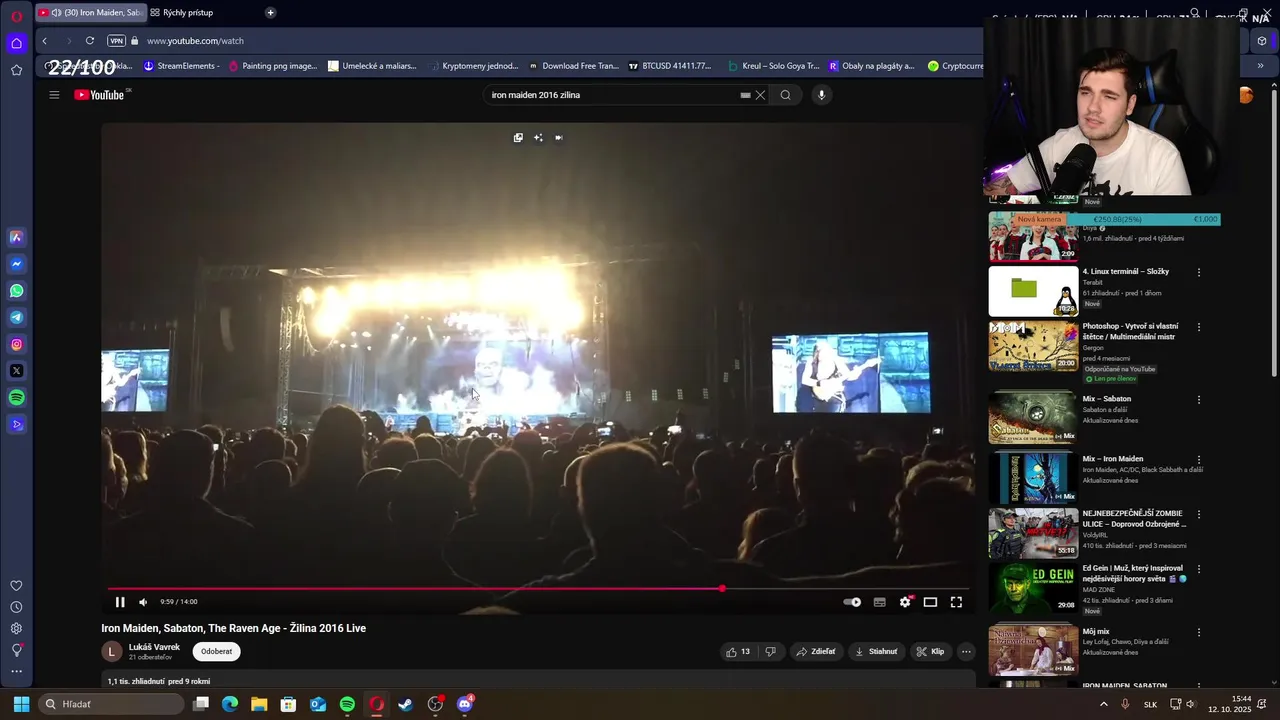Open options for Mix – Sabaton video
The height and width of the screenshot is (720, 1280).
(x=1198, y=400)
